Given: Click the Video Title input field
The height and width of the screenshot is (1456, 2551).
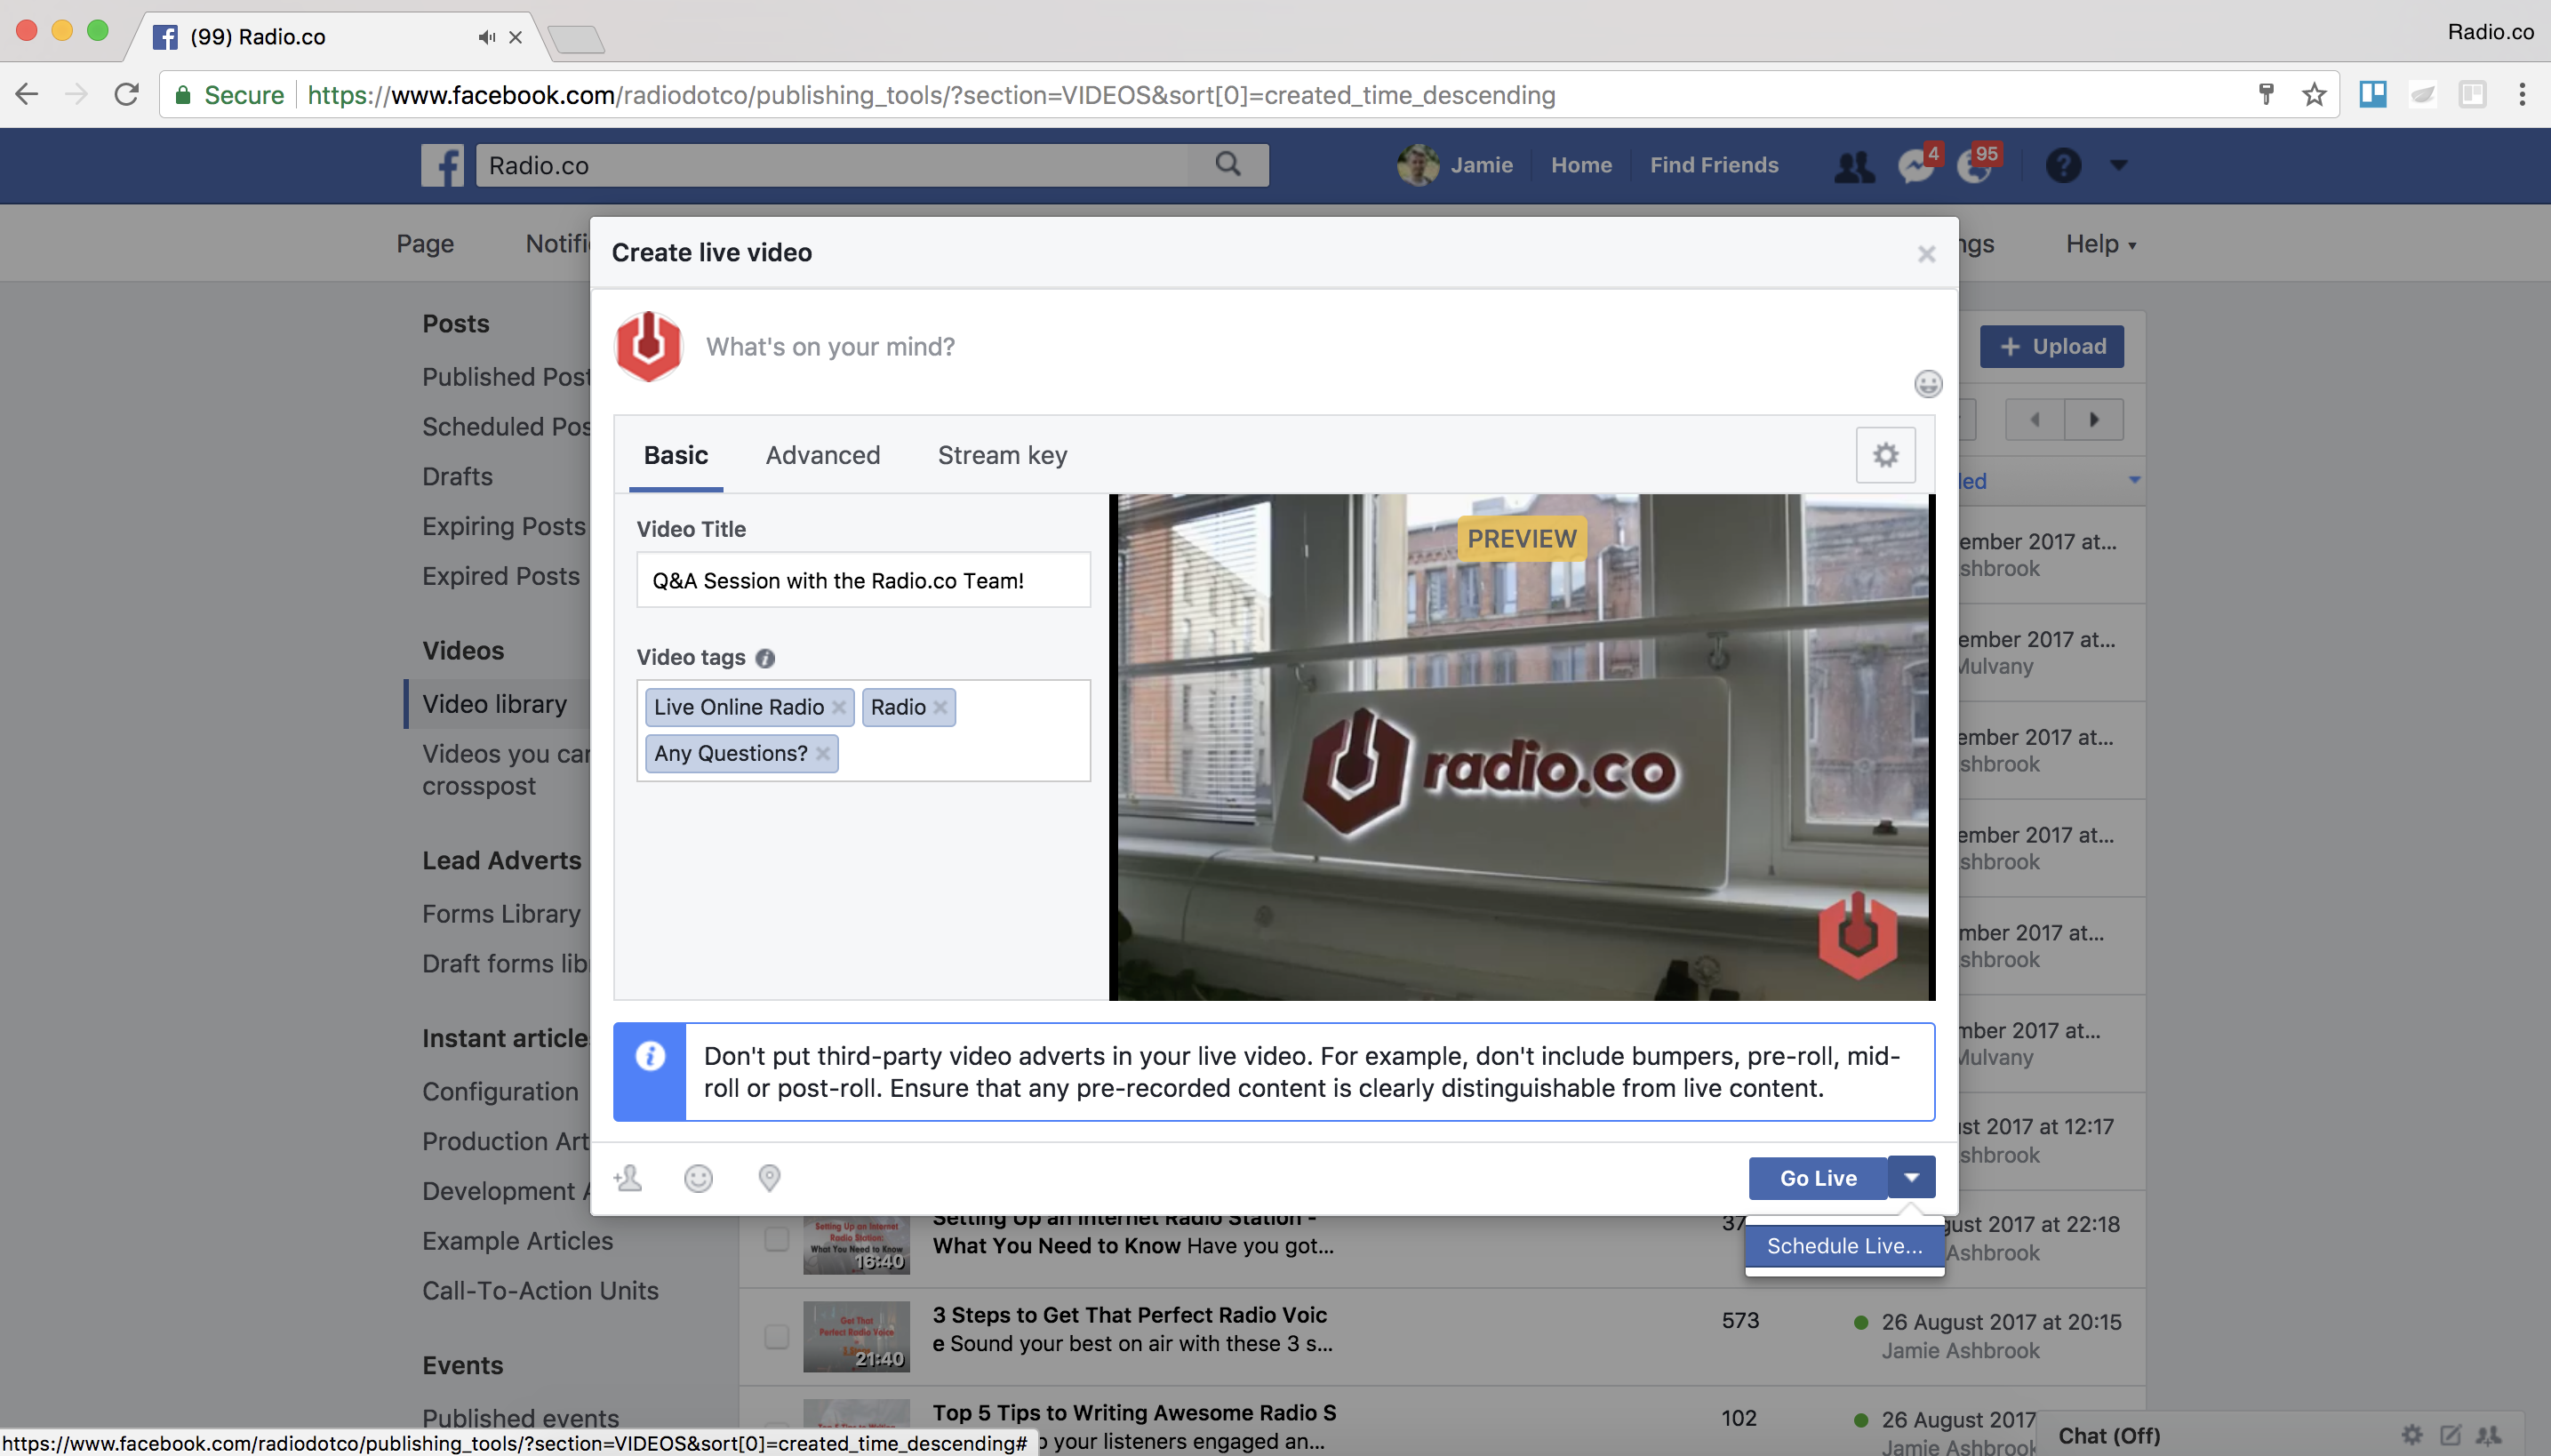Looking at the screenshot, I should [859, 580].
